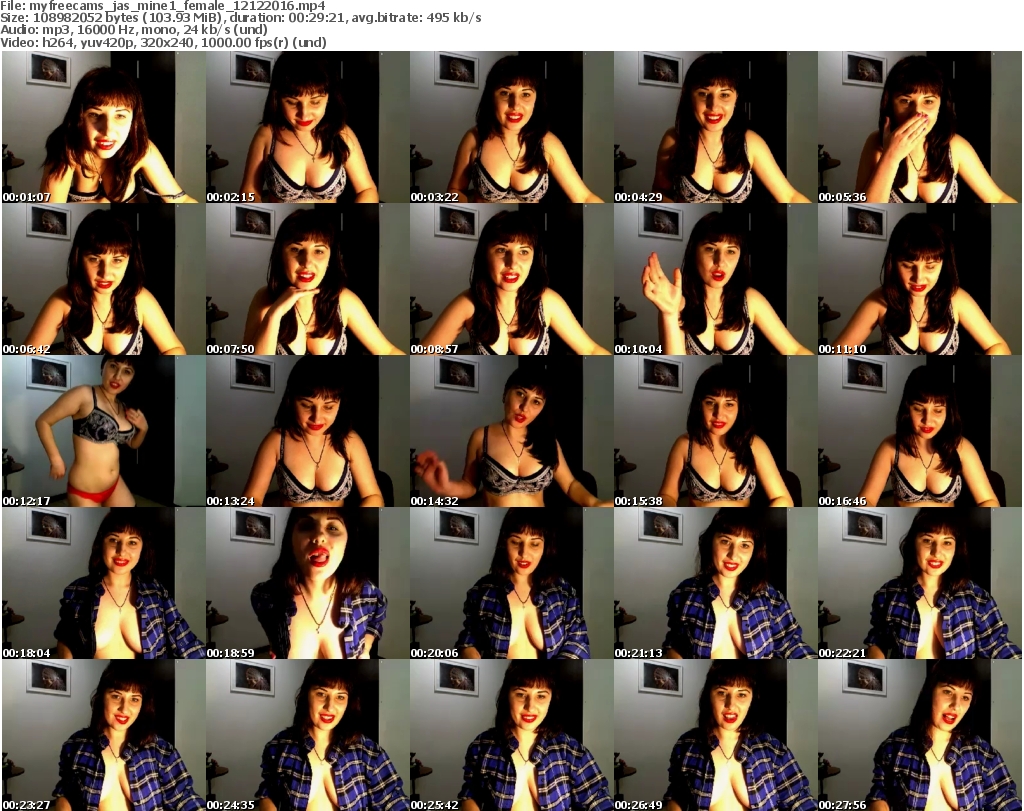The image size is (1024, 811).
Task: Click the 'Video: h264, yuv420p' line
Action: pos(163,42)
